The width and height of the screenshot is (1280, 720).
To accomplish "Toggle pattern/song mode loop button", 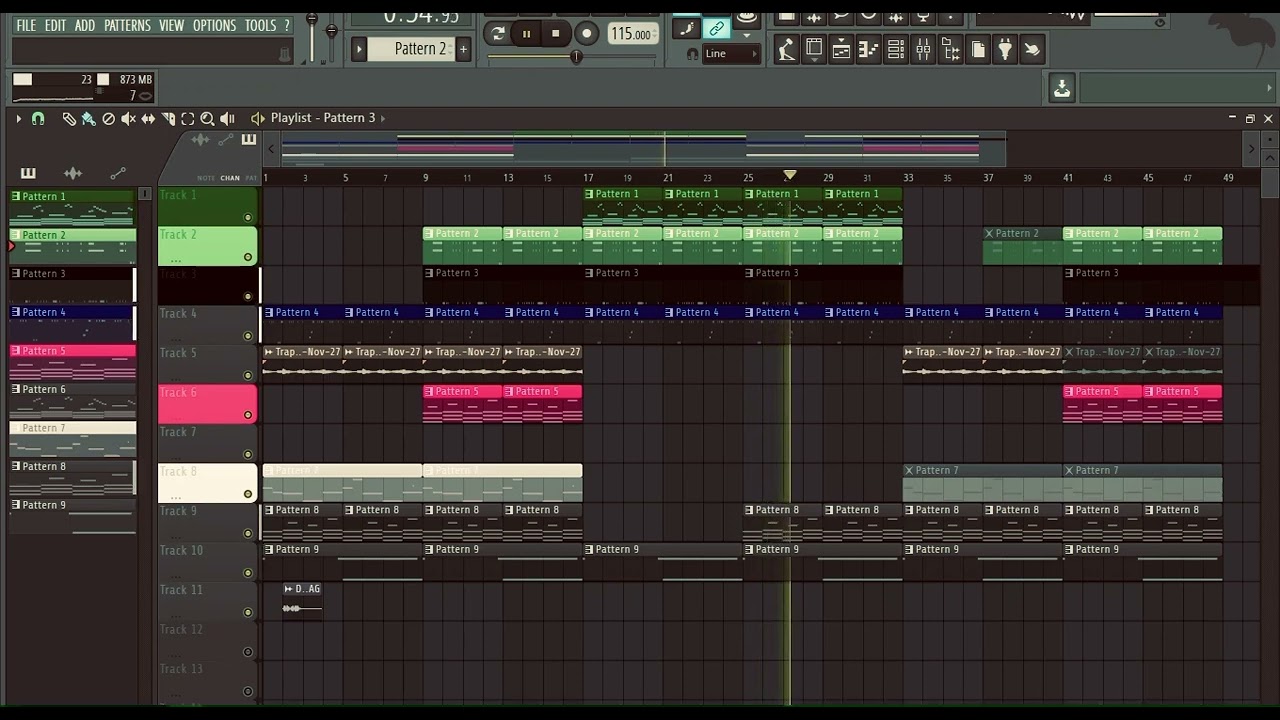I will (497, 33).
